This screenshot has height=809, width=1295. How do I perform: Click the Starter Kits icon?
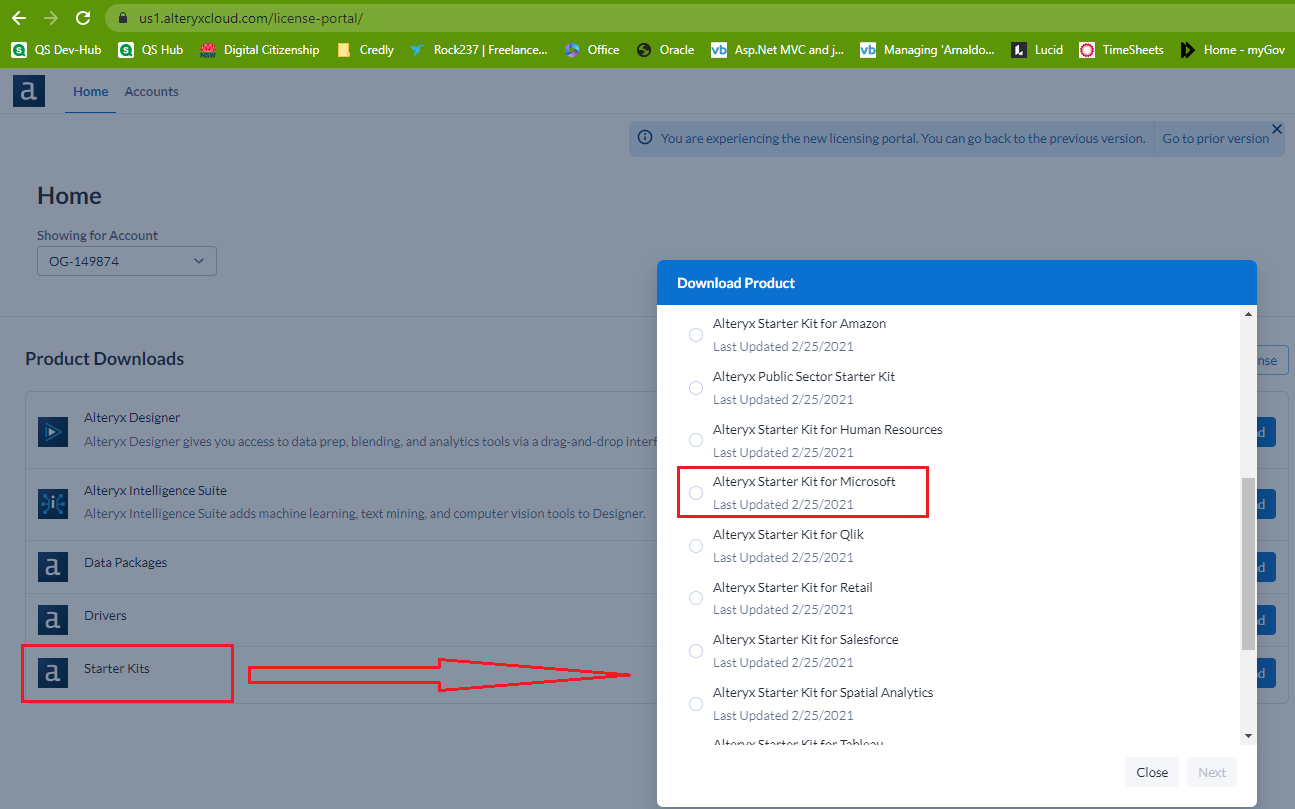tap(52, 673)
